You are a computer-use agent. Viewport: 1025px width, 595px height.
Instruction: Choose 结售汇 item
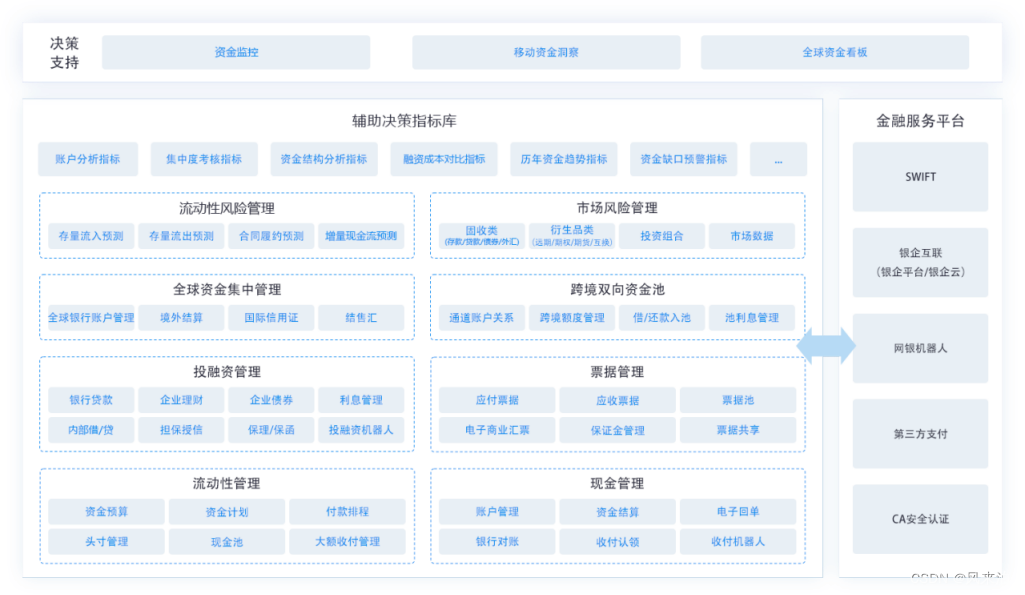[x=361, y=318]
